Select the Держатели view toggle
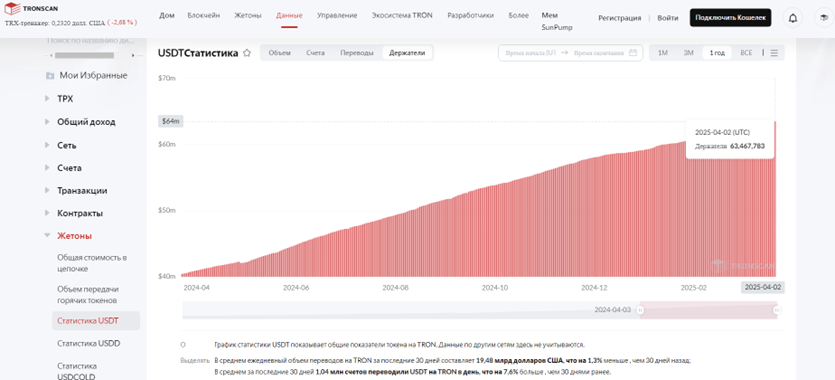Image resolution: width=835 pixels, height=380 pixels. coord(407,53)
